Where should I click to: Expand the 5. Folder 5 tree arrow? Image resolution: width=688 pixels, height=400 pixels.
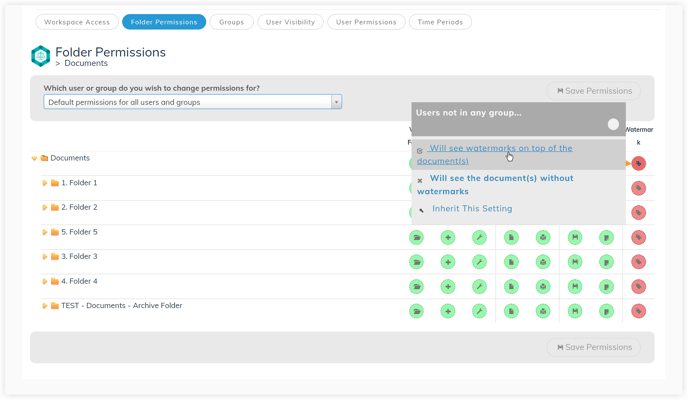(x=44, y=232)
